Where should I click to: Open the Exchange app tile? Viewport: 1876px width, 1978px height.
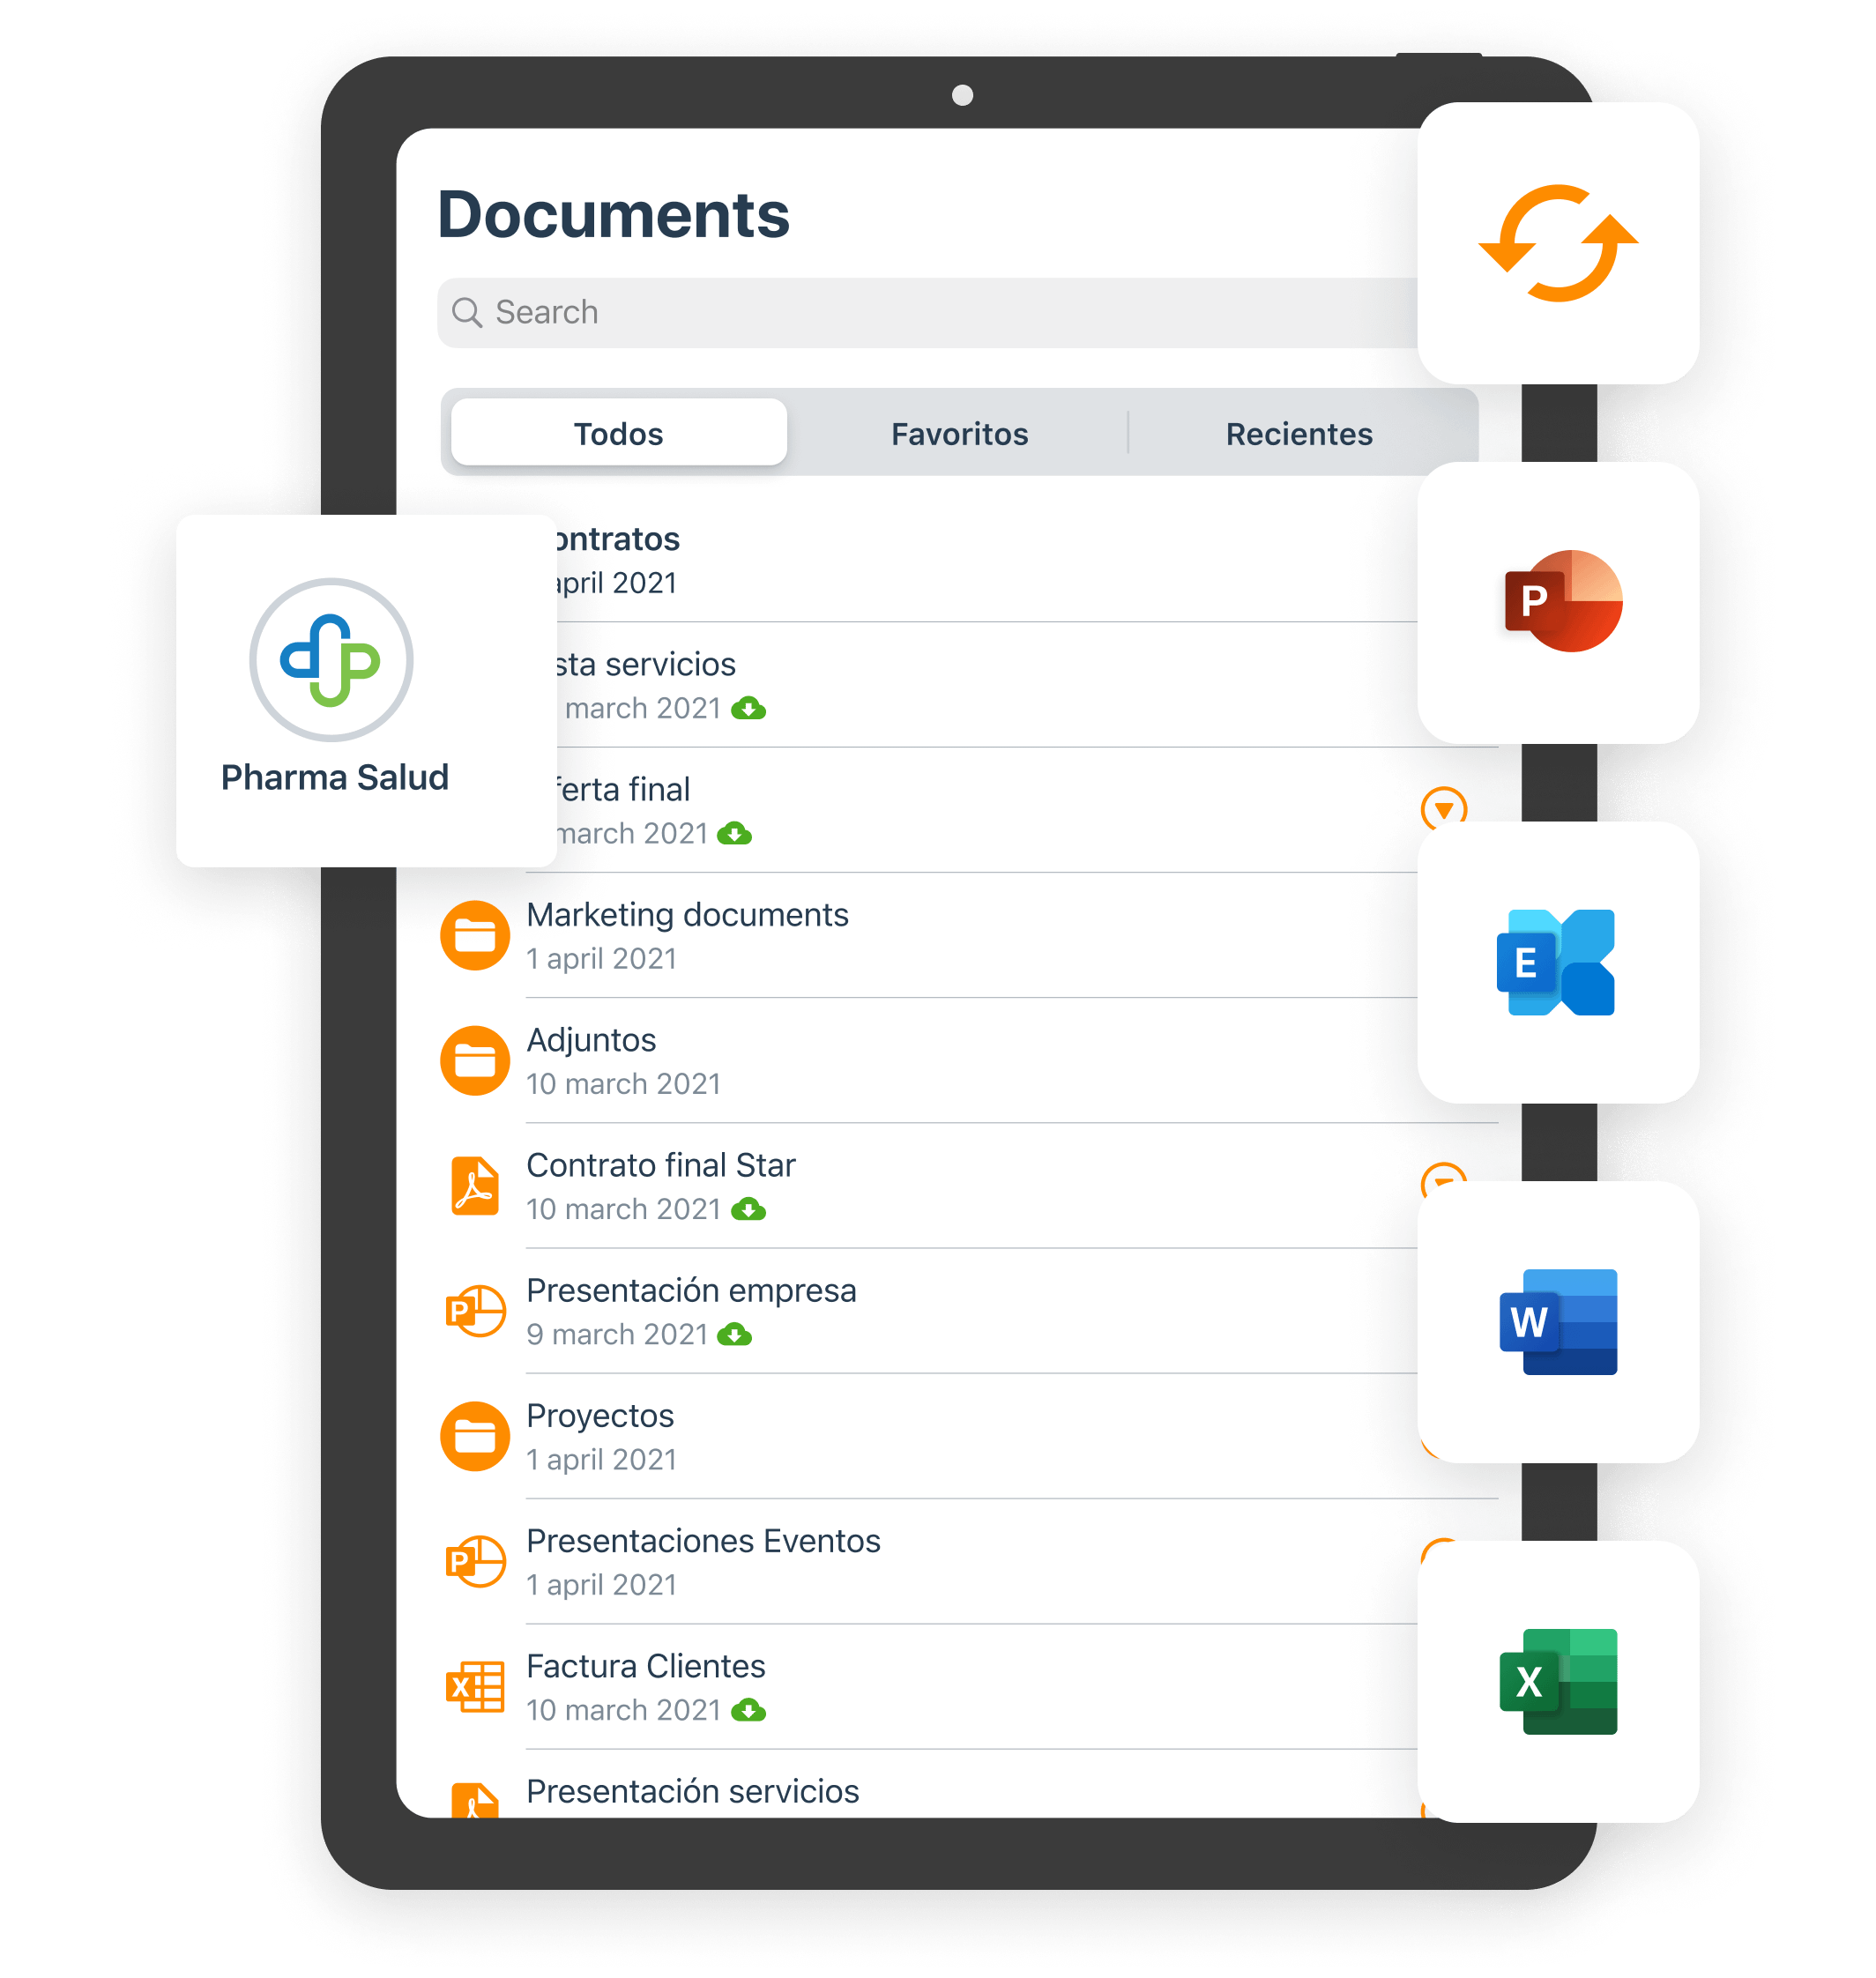pos(1558,962)
